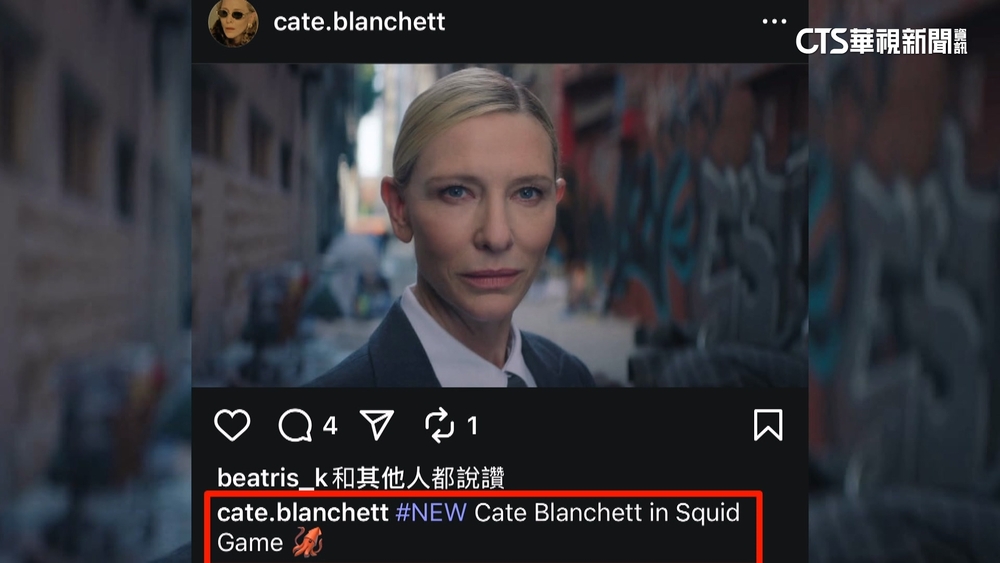Click the squid emoji after Game
Screen dimensions: 1000x563
pyautogui.click(x=308, y=543)
